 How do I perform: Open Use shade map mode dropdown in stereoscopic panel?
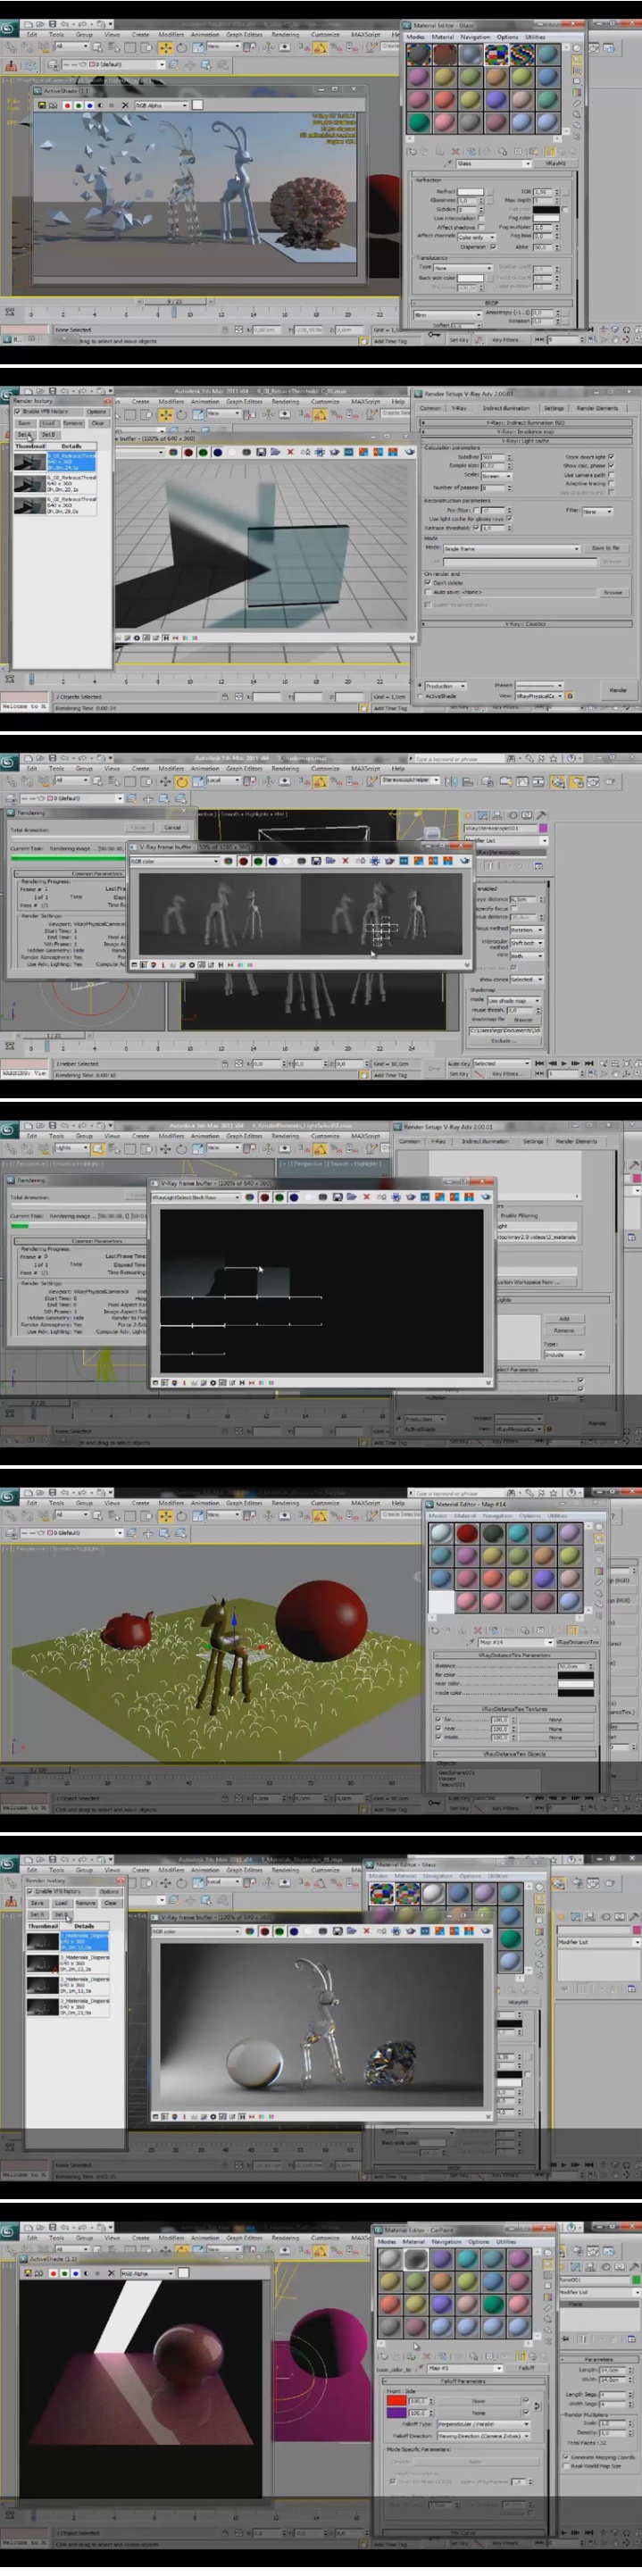point(514,1000)
